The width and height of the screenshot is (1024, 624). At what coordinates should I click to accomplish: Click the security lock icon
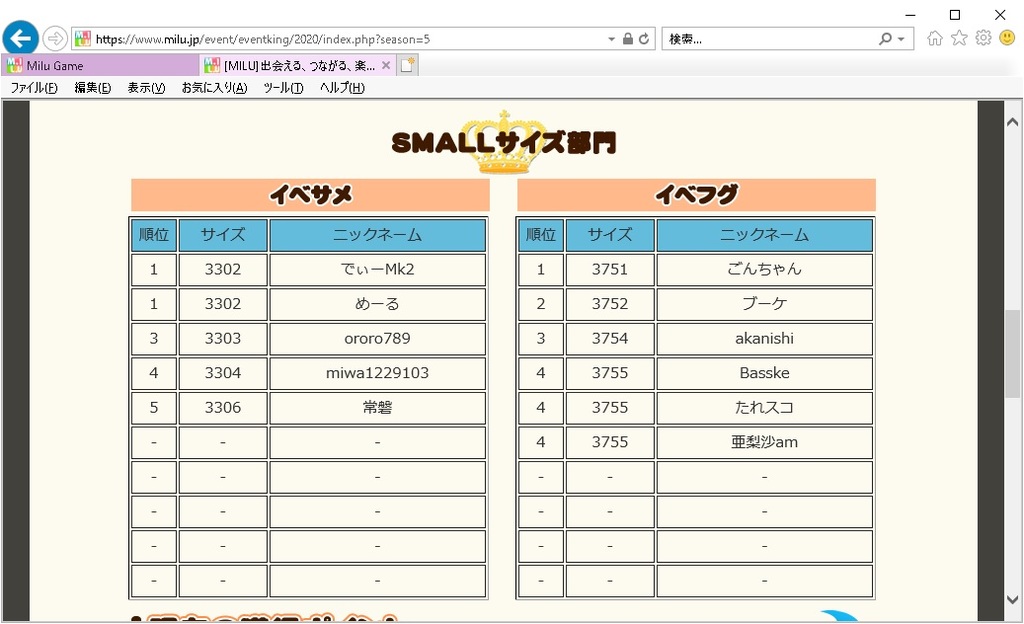(x=627, y=39)
